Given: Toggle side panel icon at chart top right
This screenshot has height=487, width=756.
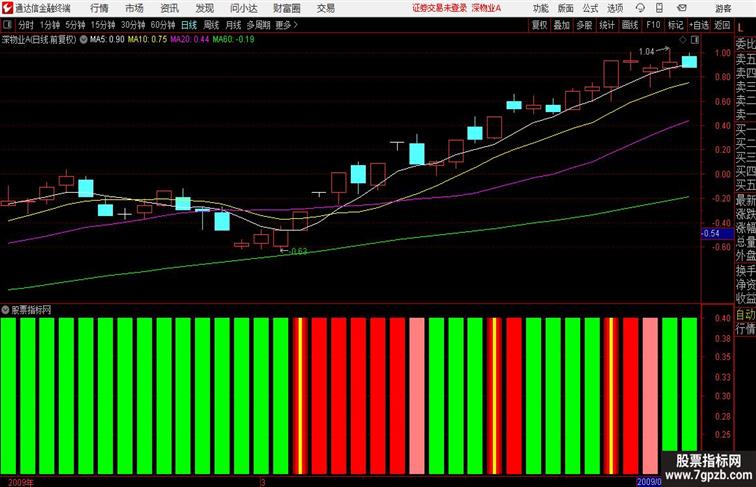Looking at the screenshot, I should point(695,40).
